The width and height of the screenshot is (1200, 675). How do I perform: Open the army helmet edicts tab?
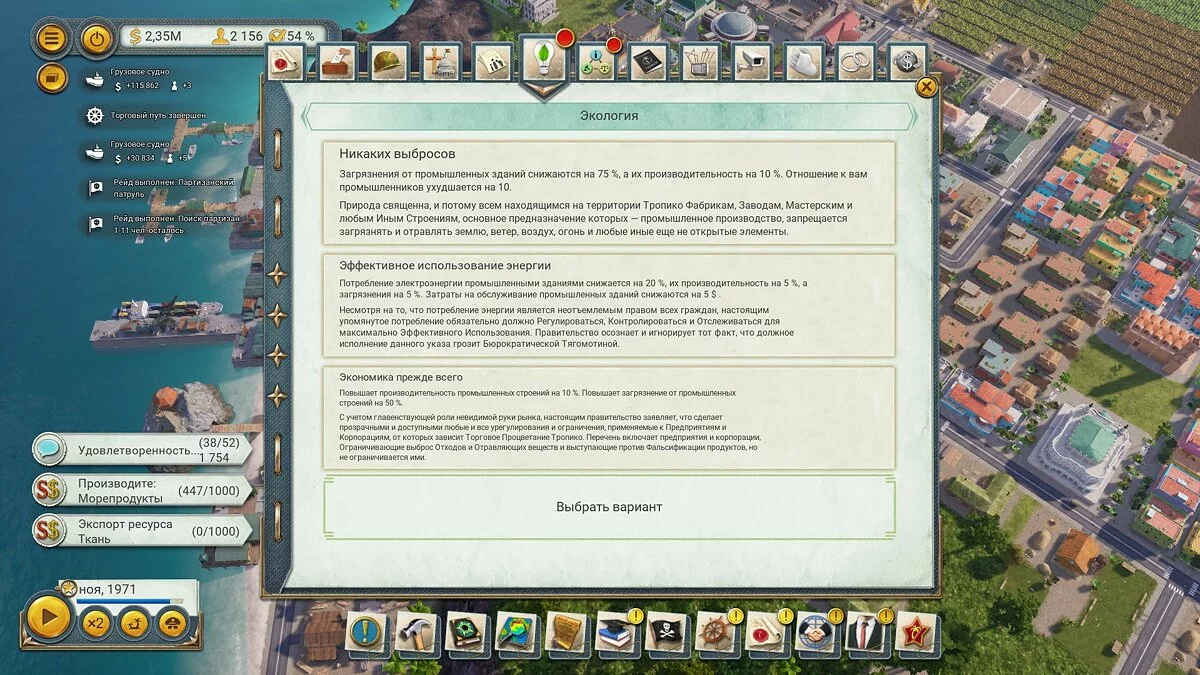389,62
